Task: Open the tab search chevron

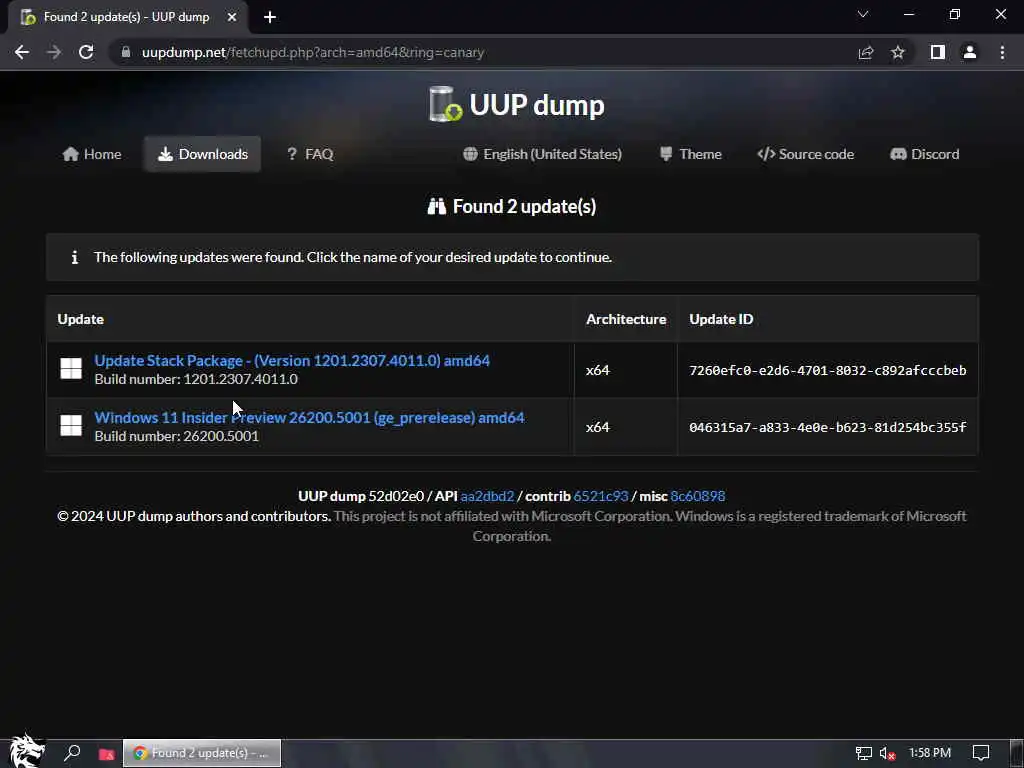Action: 863,14
